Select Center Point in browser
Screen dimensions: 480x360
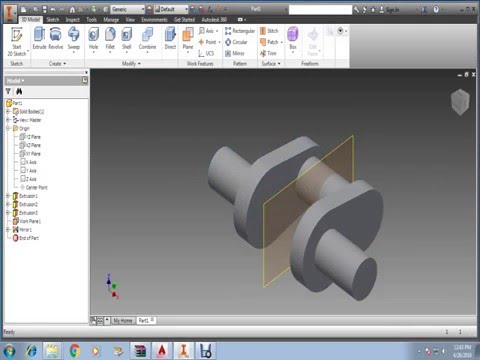click(34, 187)
